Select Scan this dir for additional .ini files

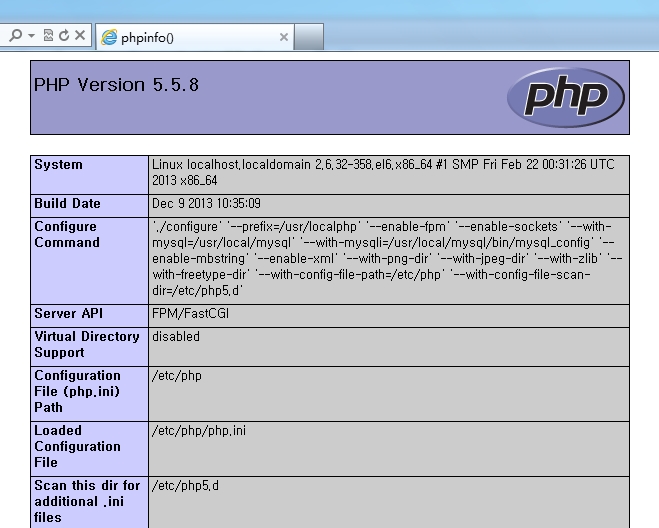point(87,502)
